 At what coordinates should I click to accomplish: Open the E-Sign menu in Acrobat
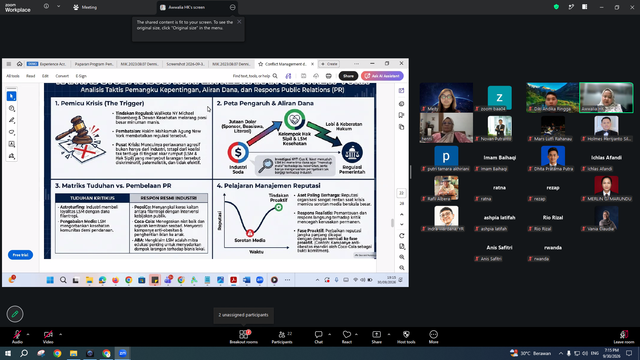coord(81,76)
